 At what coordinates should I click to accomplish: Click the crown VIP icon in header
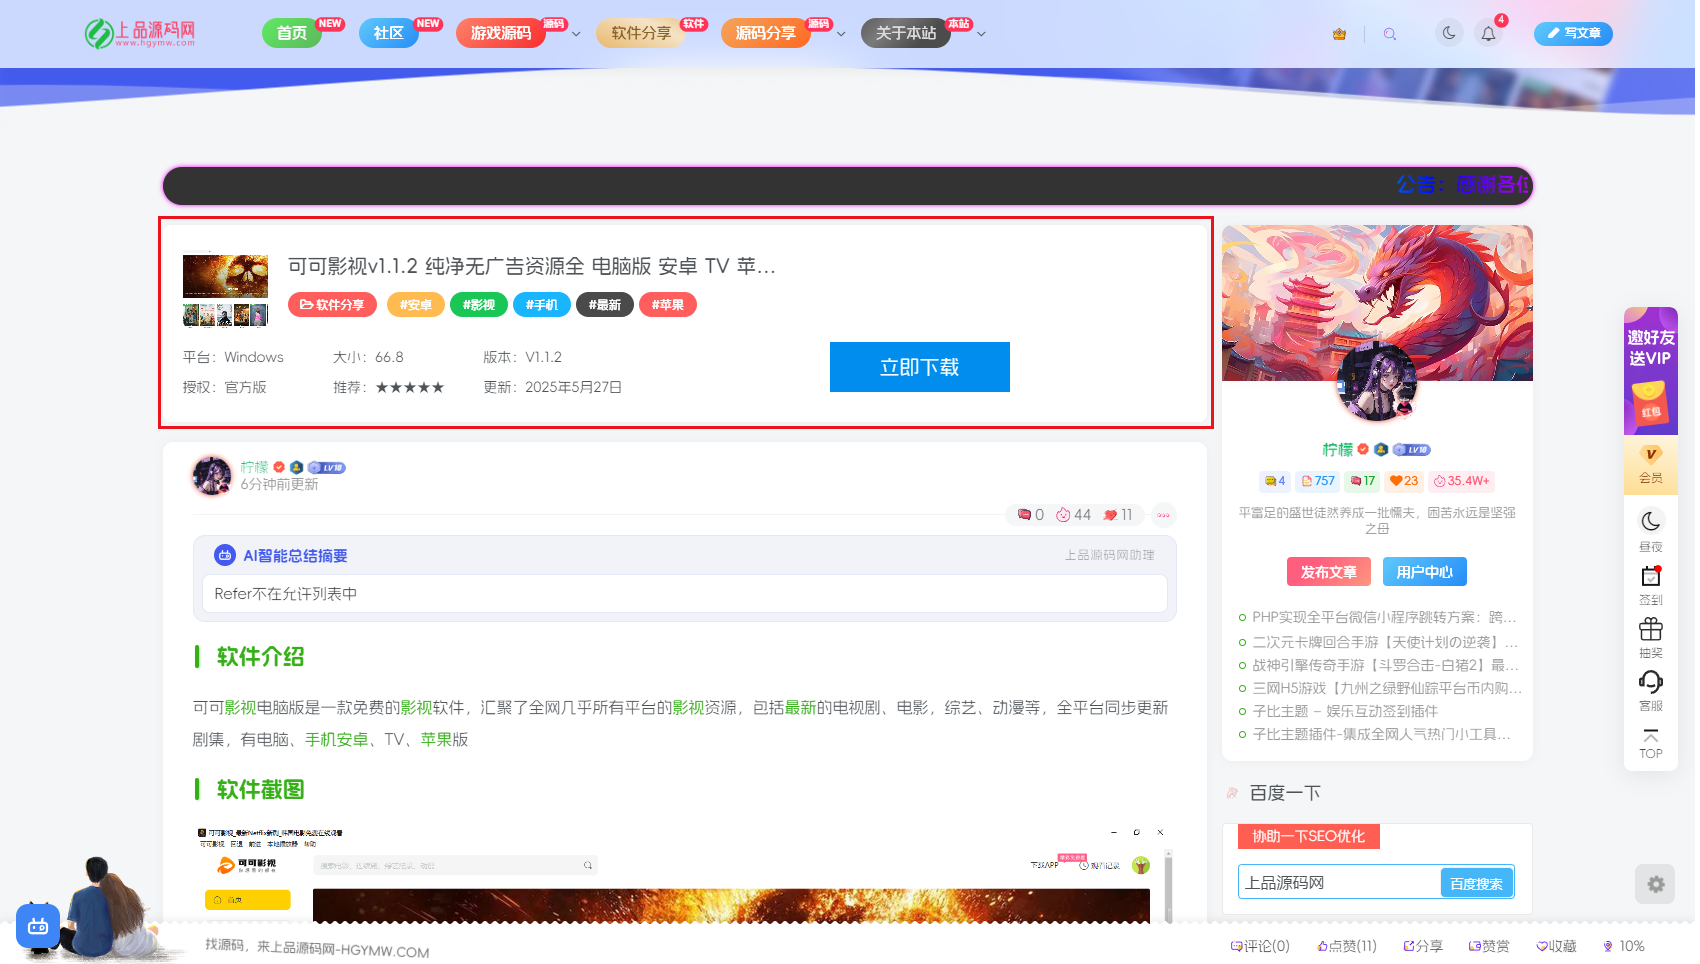point(1339,34)
